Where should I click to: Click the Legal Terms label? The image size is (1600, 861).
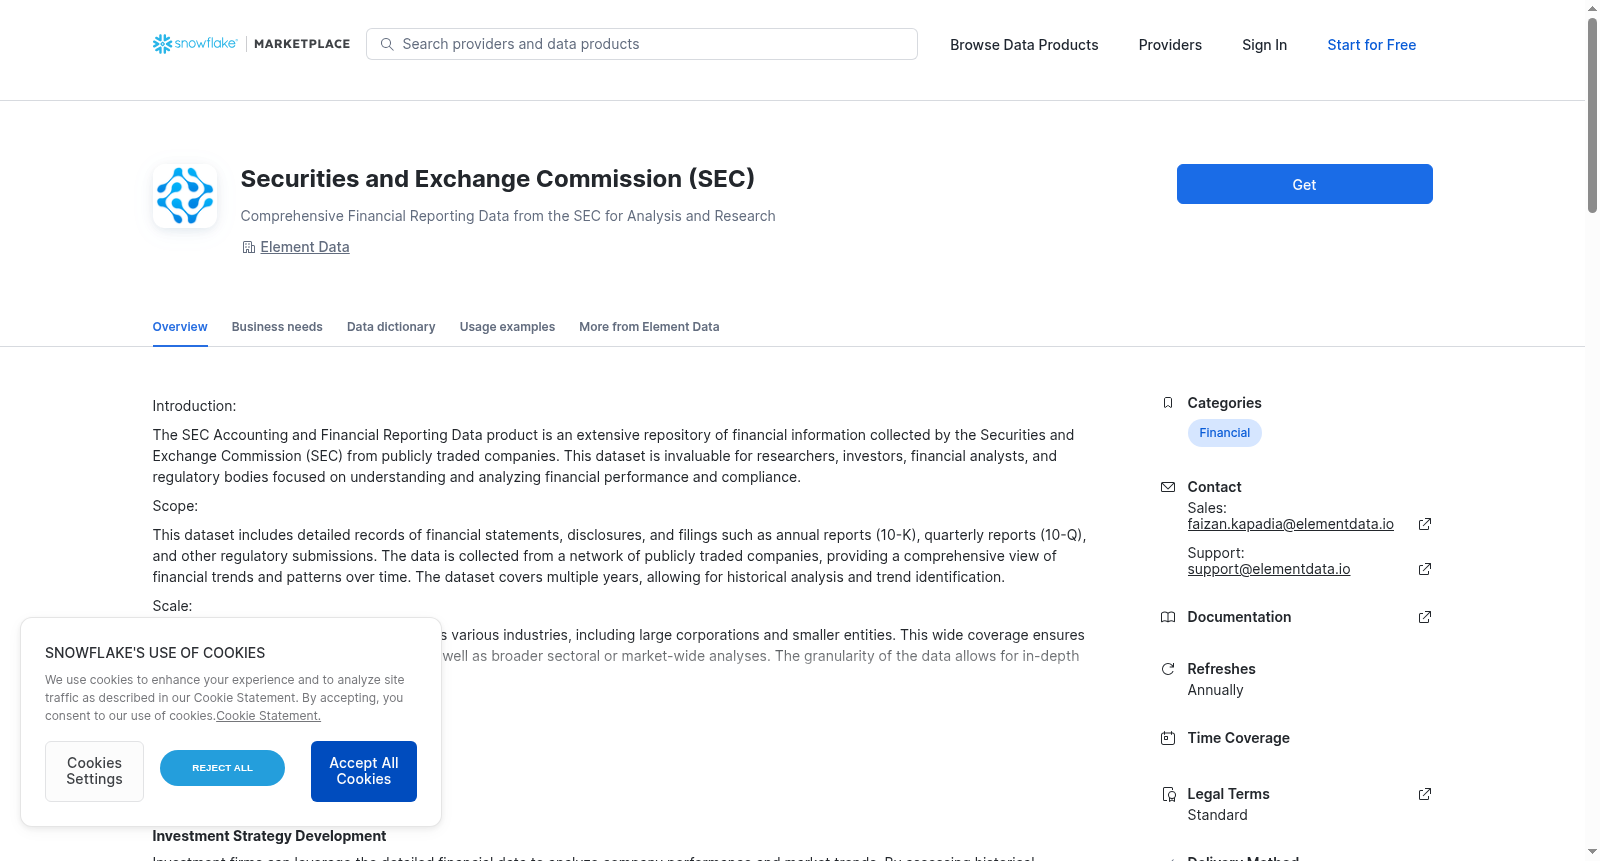pos(1228,794)
